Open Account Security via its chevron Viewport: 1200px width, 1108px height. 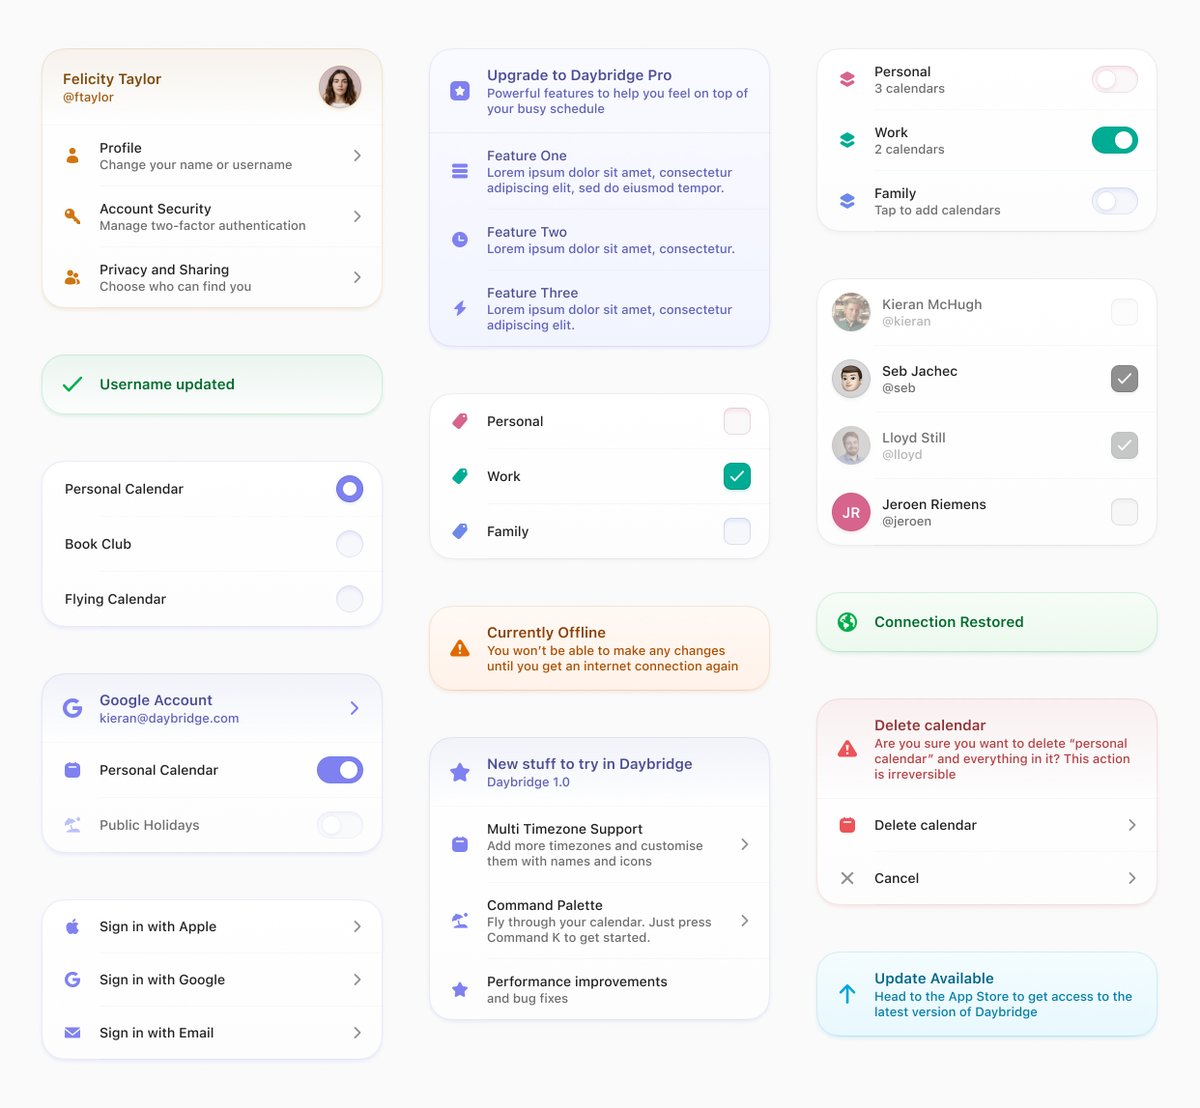click(x=357, y=216)
